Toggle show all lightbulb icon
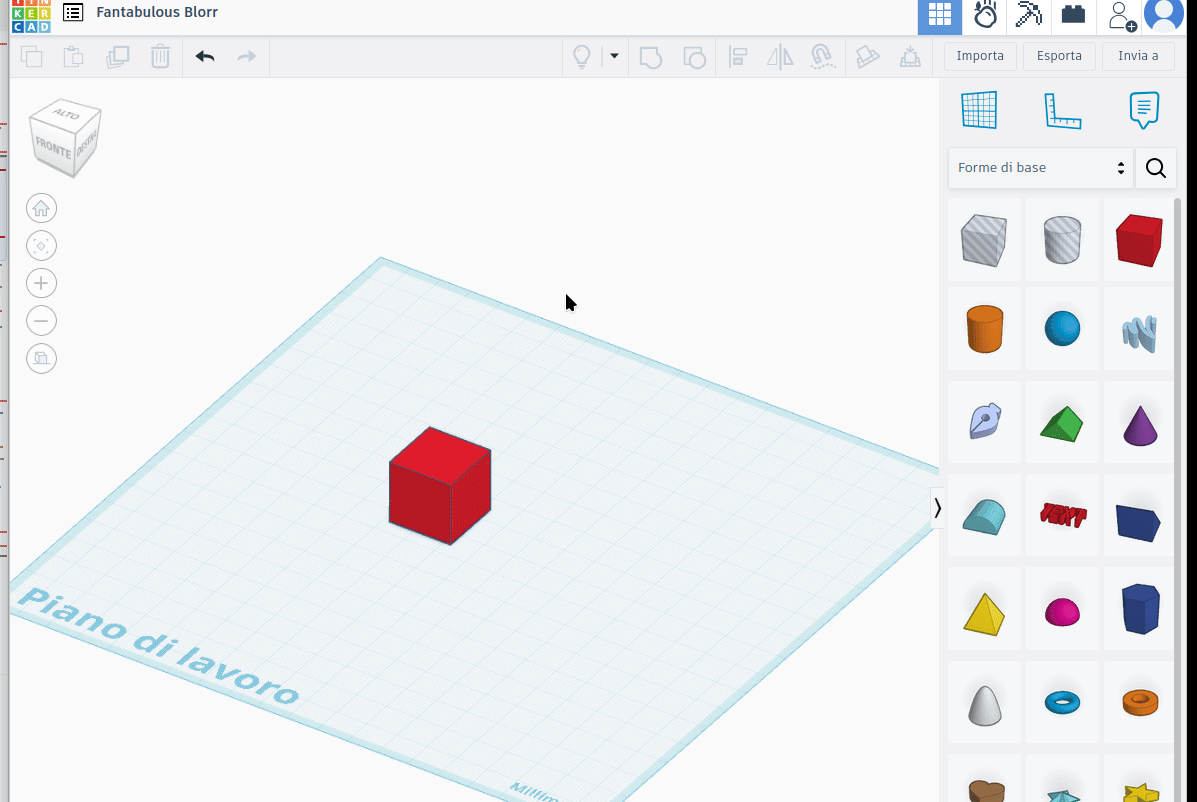This screenshot has height=802, width=1197. [582, 56]
